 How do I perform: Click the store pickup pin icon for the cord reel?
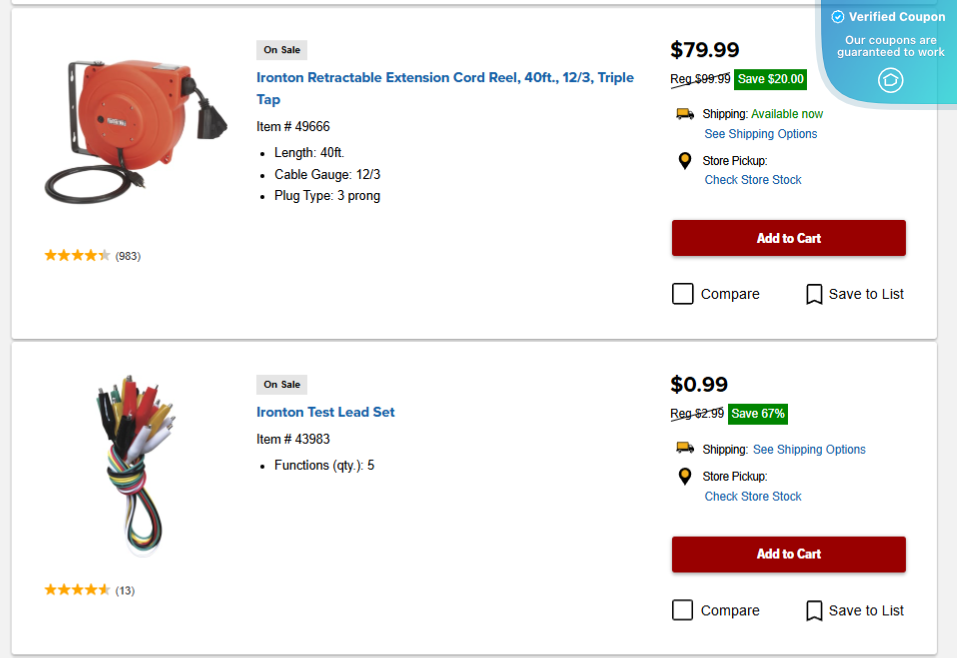(685, 161)
